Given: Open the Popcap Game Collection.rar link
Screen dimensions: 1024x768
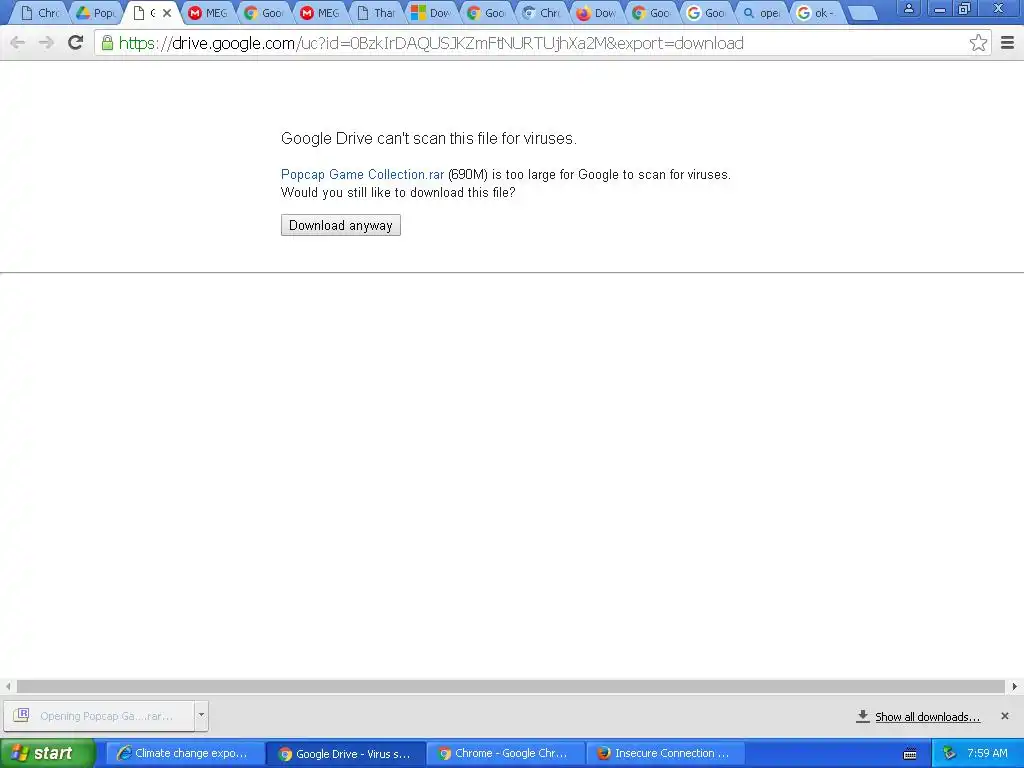Looking at the screenshot, I should pos(362,174).
